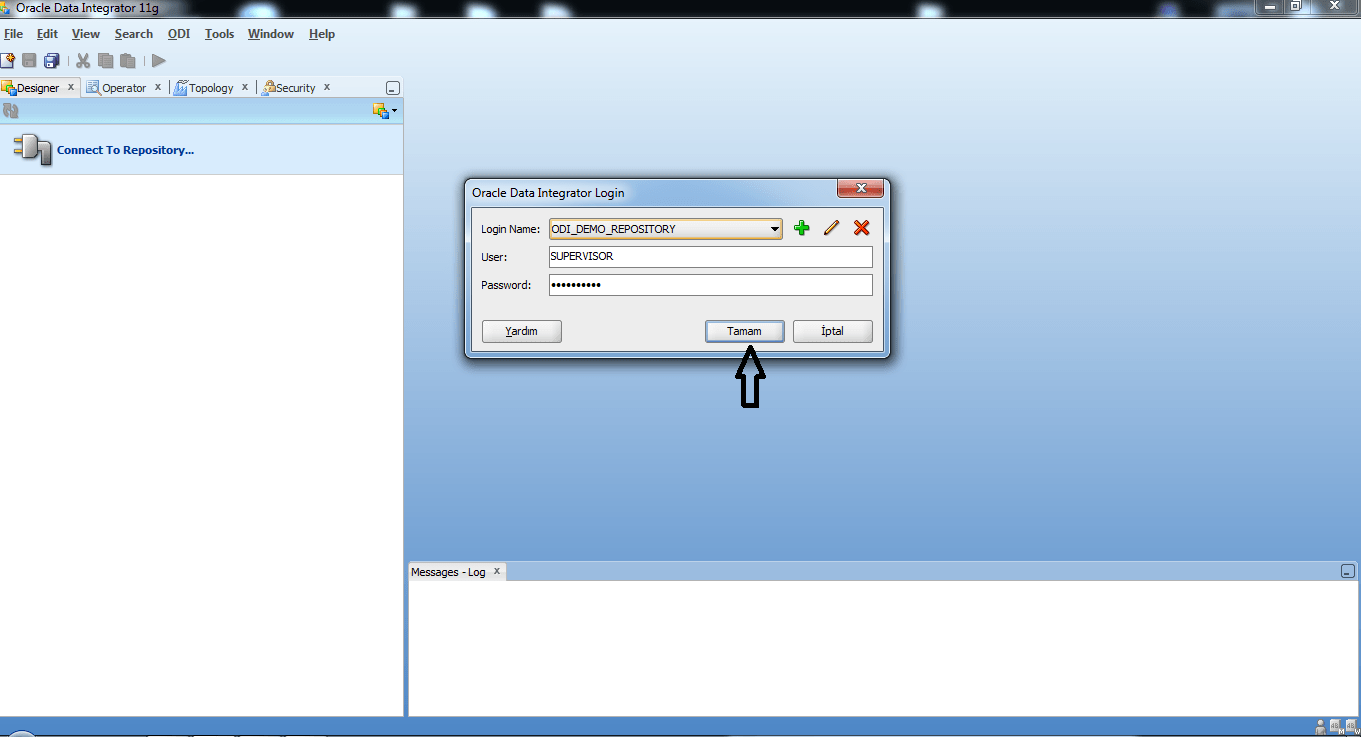Click the Save All icon
The image size is (1361, 737).
(x=51, y=60)
